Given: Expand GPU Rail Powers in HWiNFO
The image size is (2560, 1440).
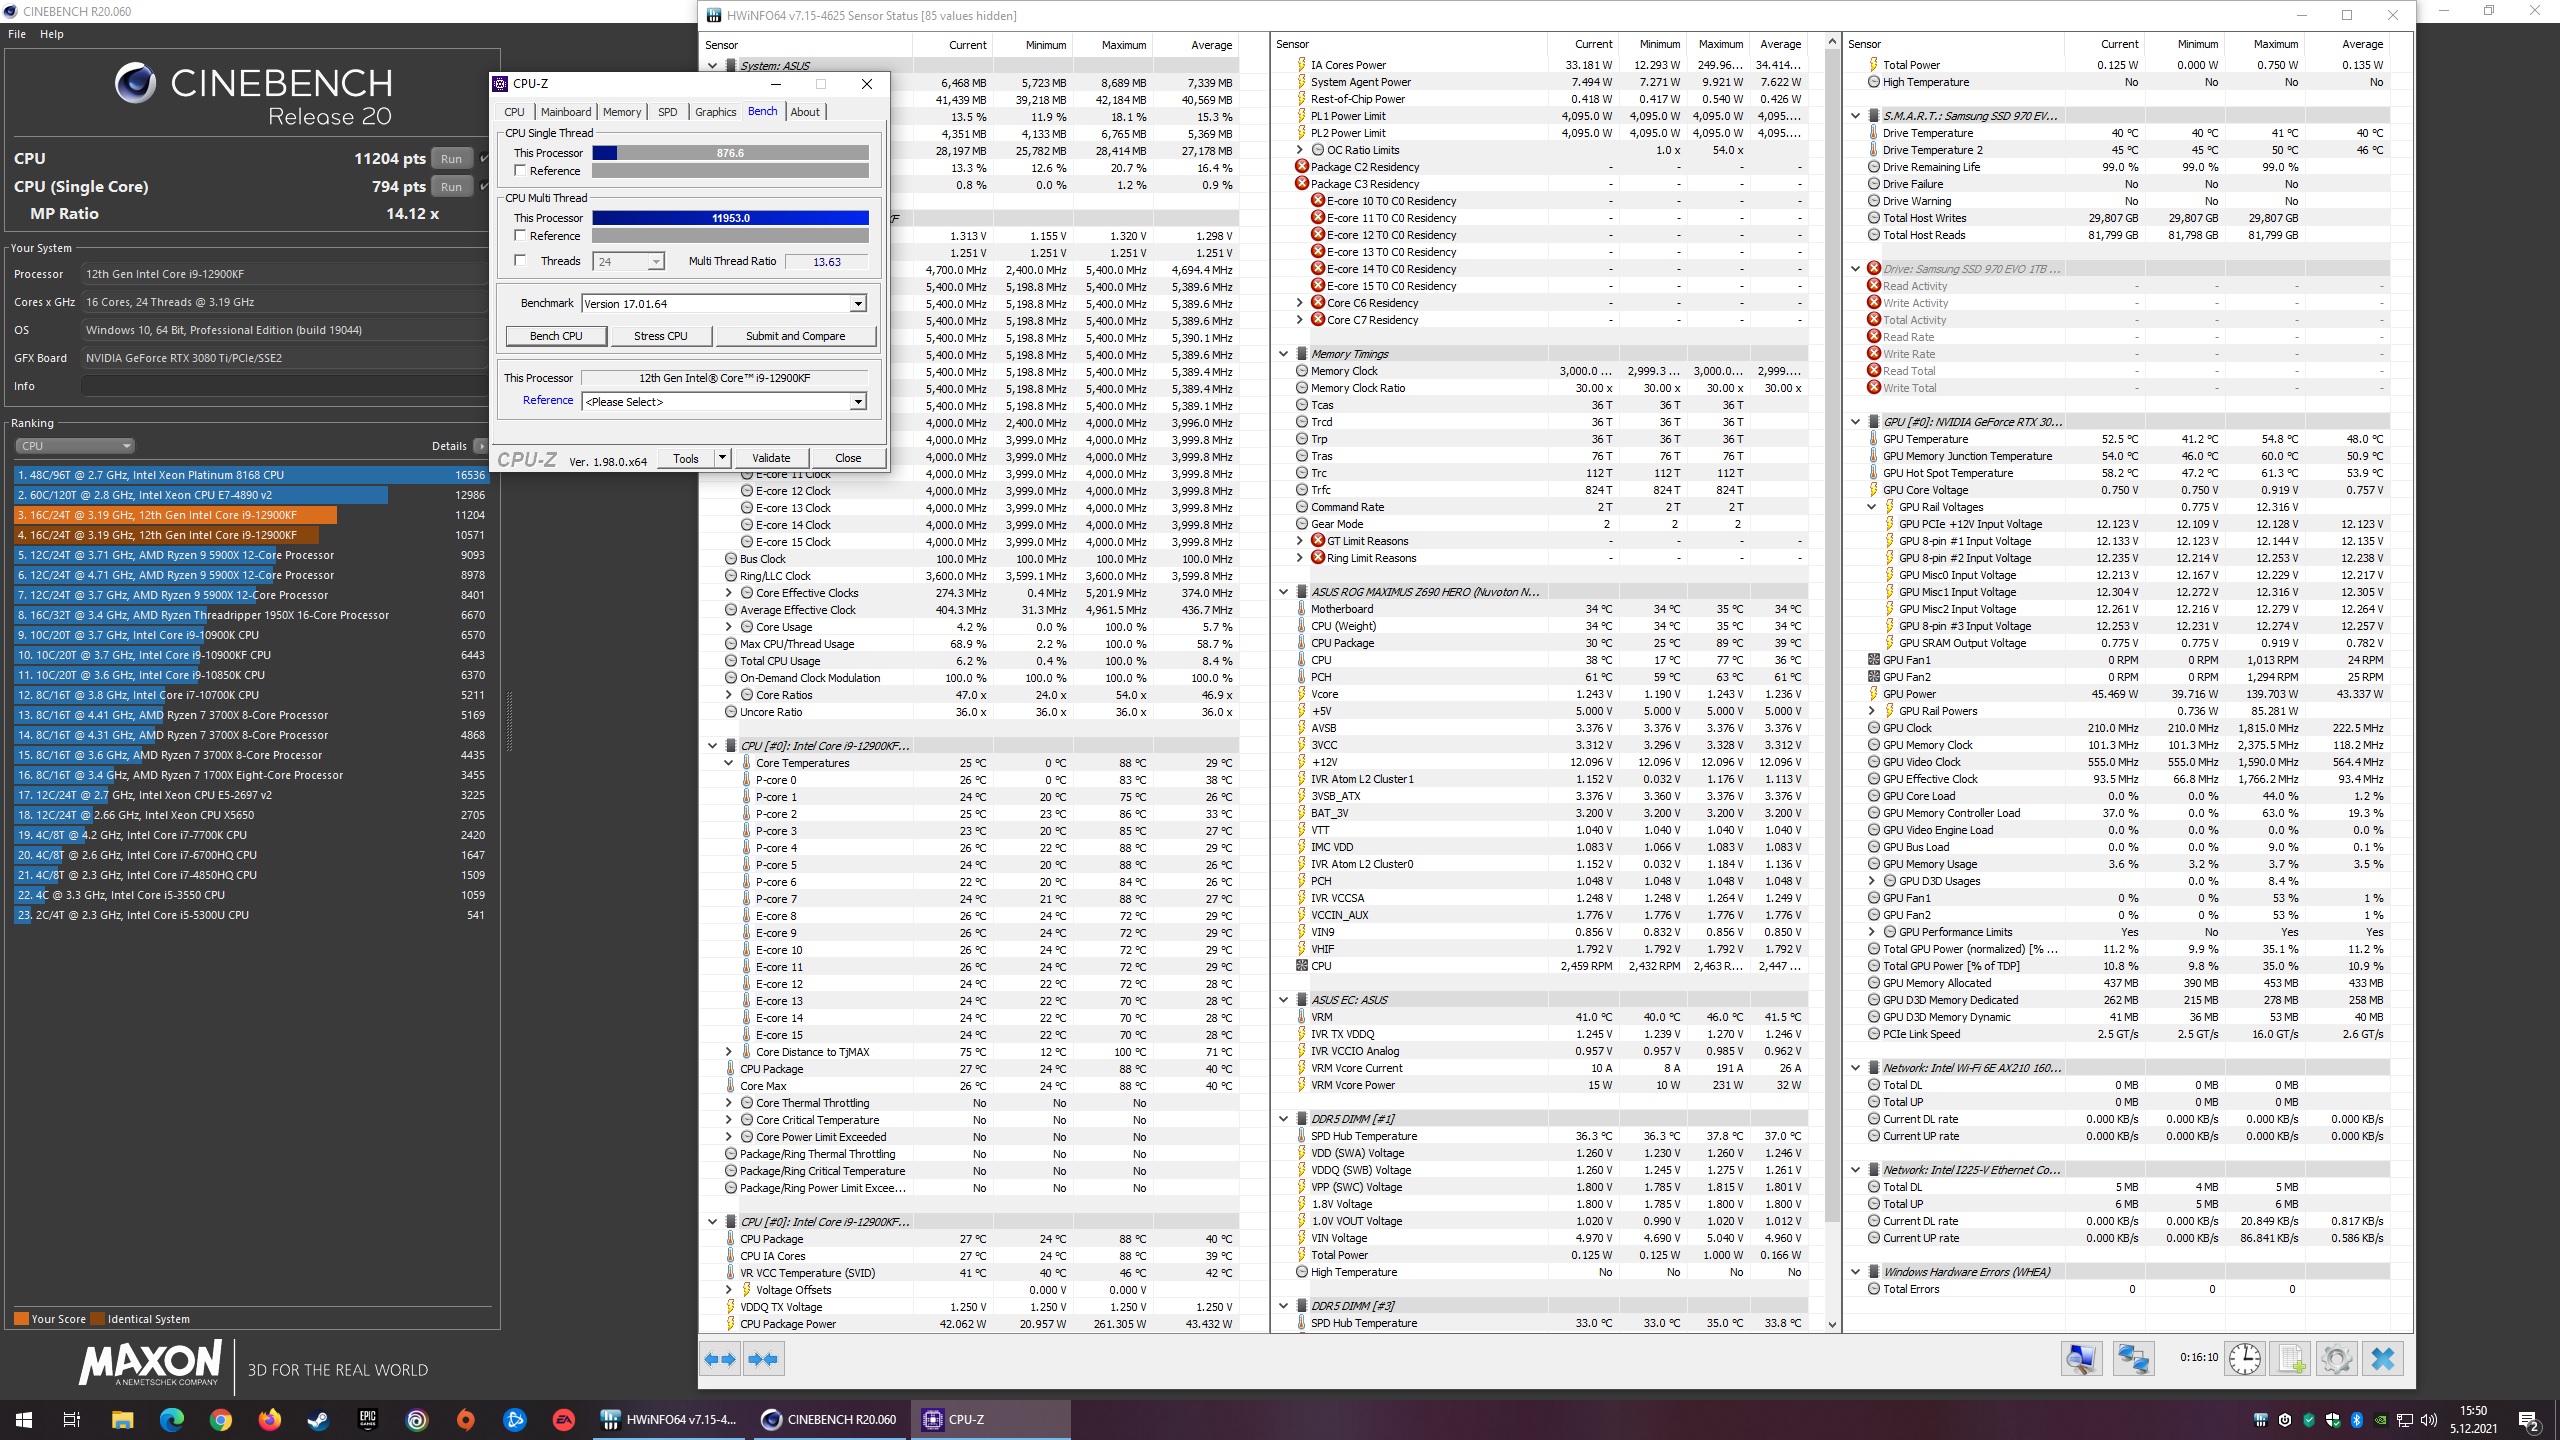Looking at the screenshot, I should click(x=1872, y=711).
